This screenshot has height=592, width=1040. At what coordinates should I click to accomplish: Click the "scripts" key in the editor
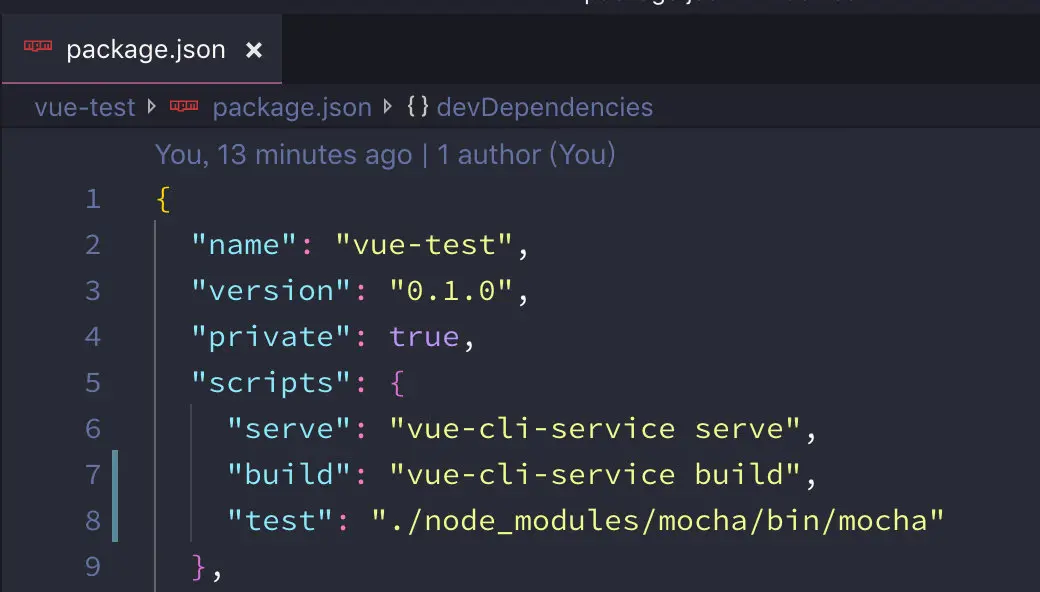(263, 383)
